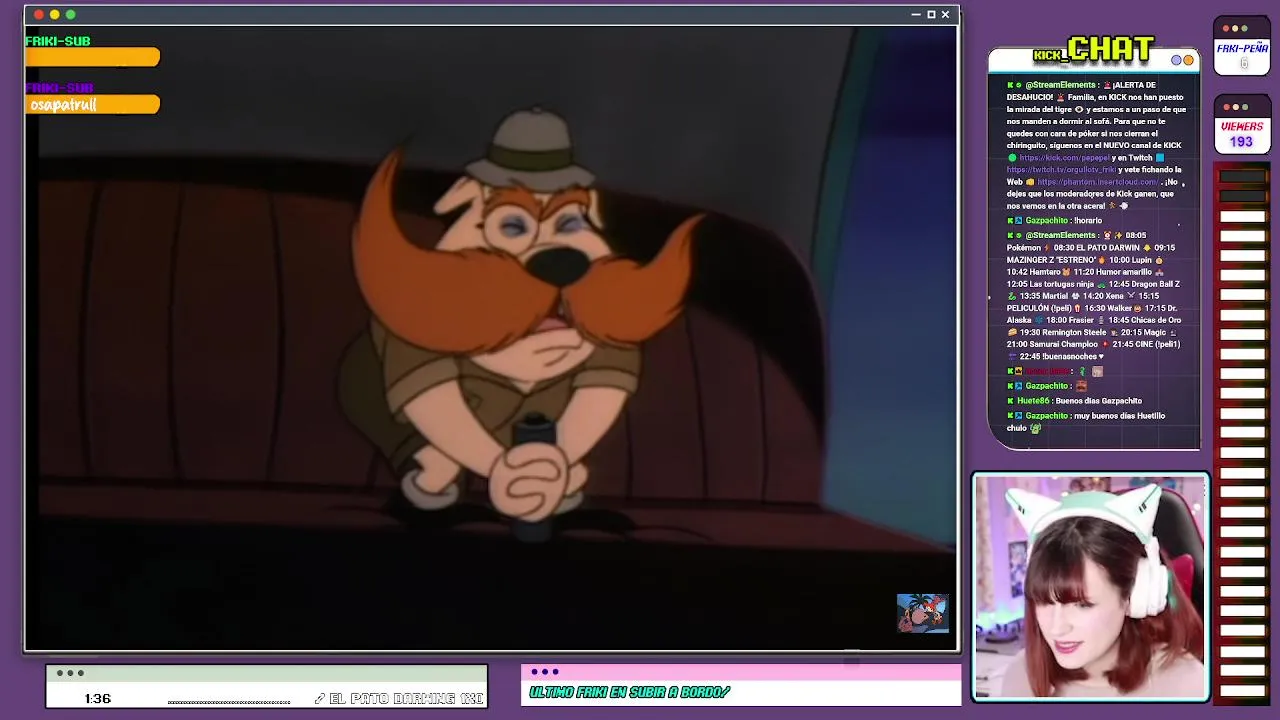Click the streamer webcam feed
The image size is (1280, 720).
(1091, 587)
